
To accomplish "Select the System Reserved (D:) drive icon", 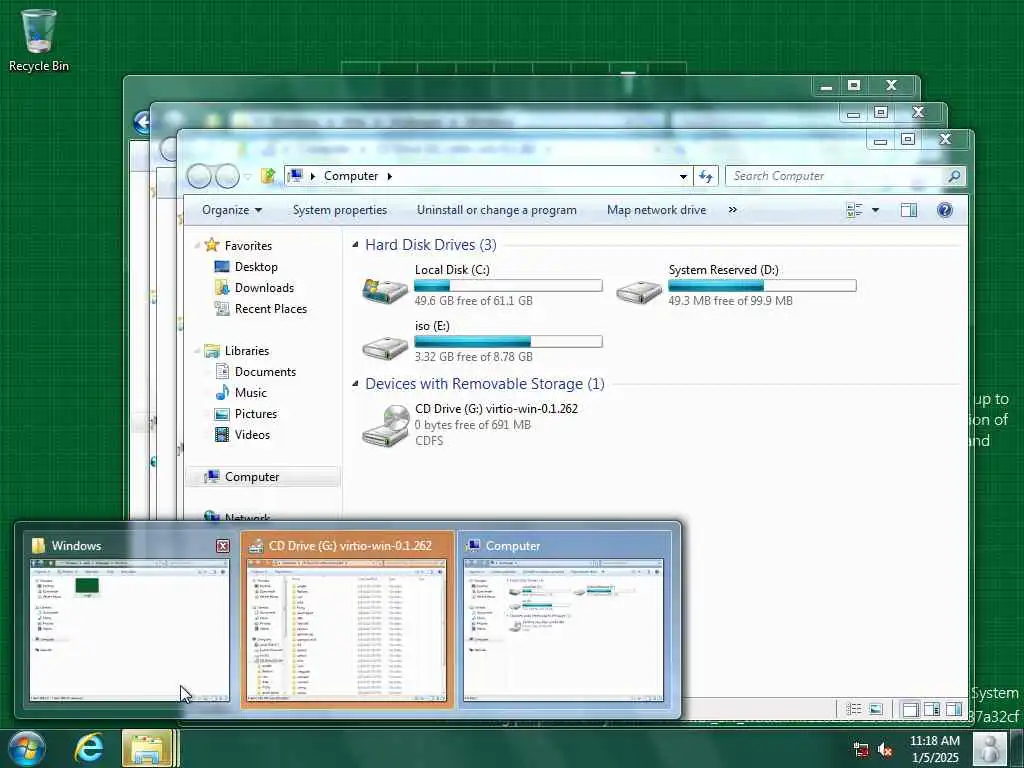I will click(x=639, y=291).
